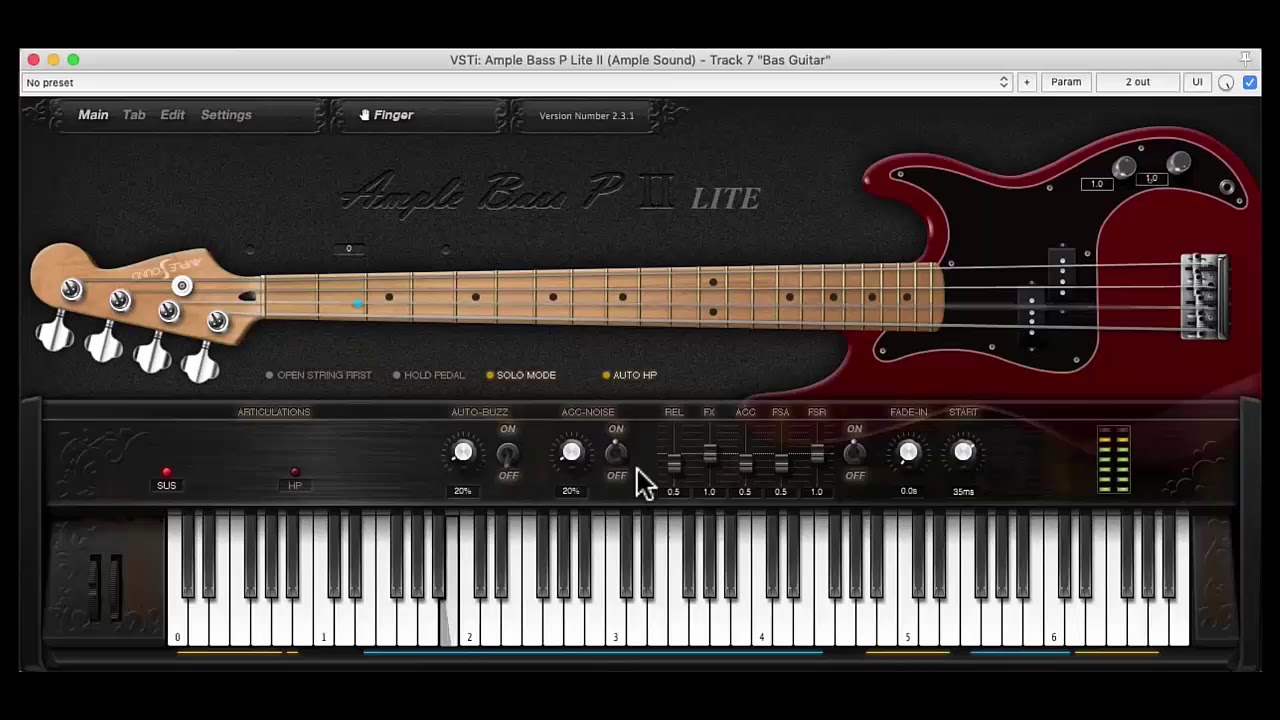Open the Settings page

pos(226,115)
